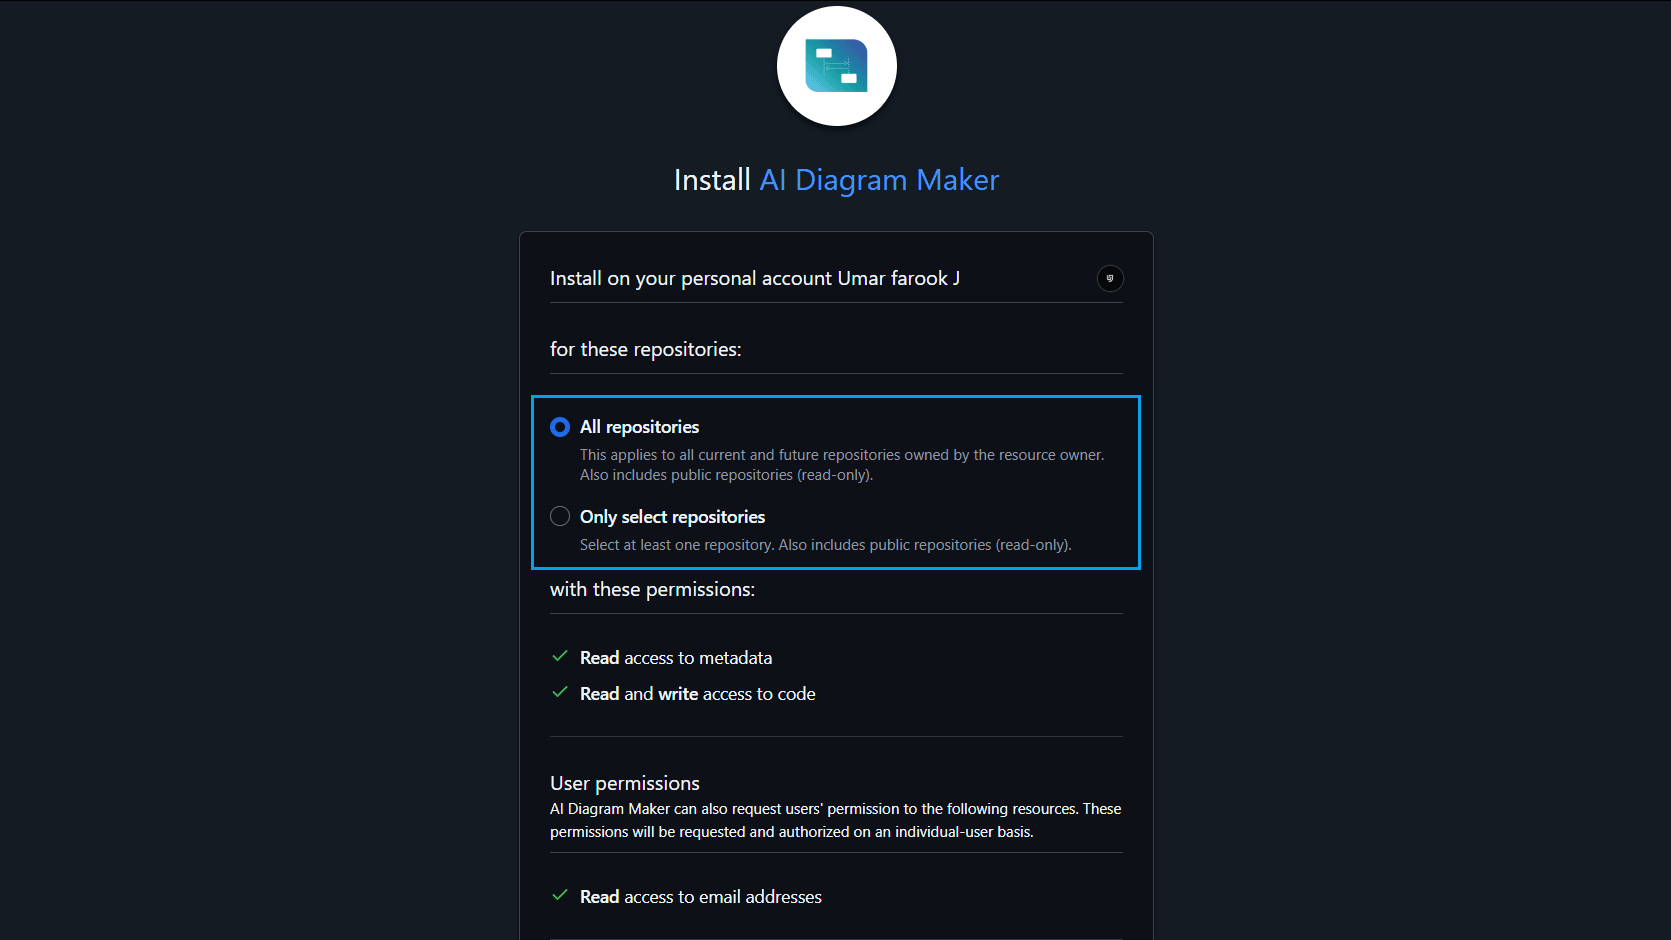Click the shield glyph on the account avatar

[1110, 278]
